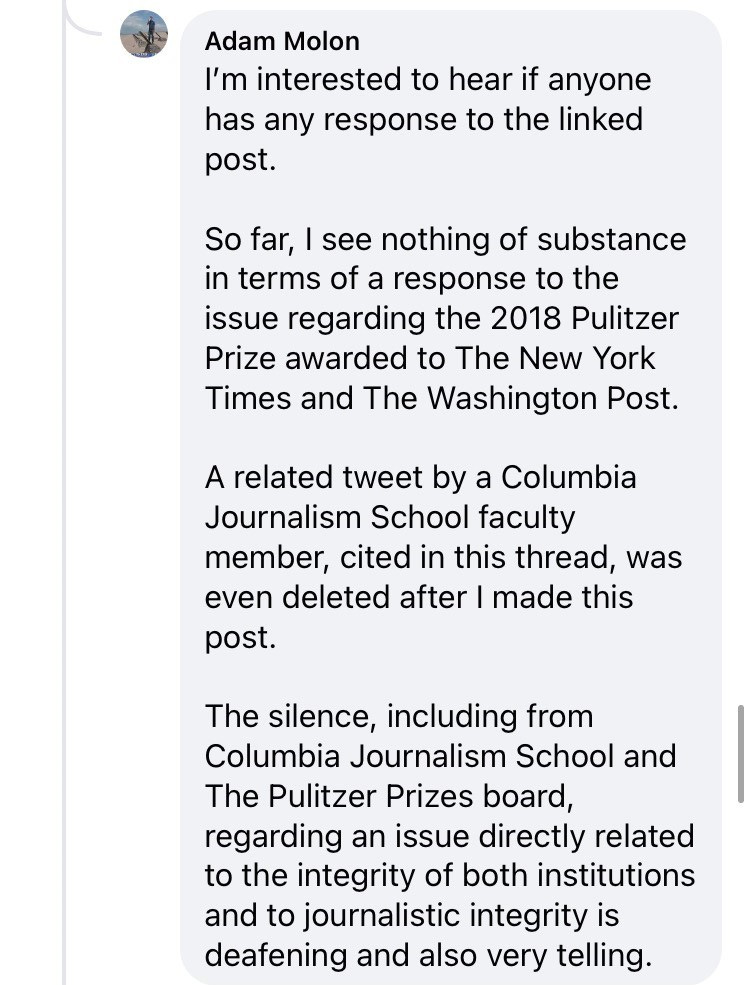750x985 pixels.
Task: Click the paragraph starting "So far, I see nothing"
Action: pyautogui.click(x=445, y=318)
